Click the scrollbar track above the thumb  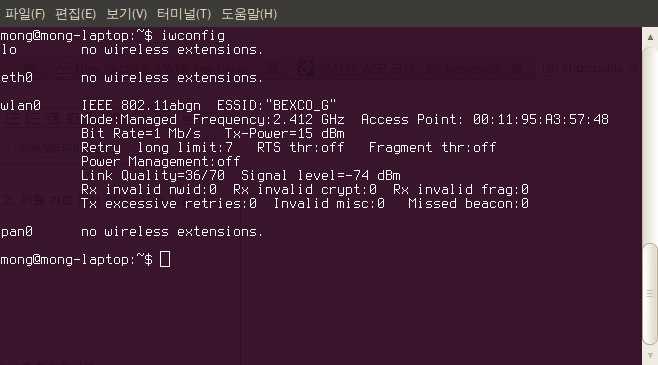point(650,143)
